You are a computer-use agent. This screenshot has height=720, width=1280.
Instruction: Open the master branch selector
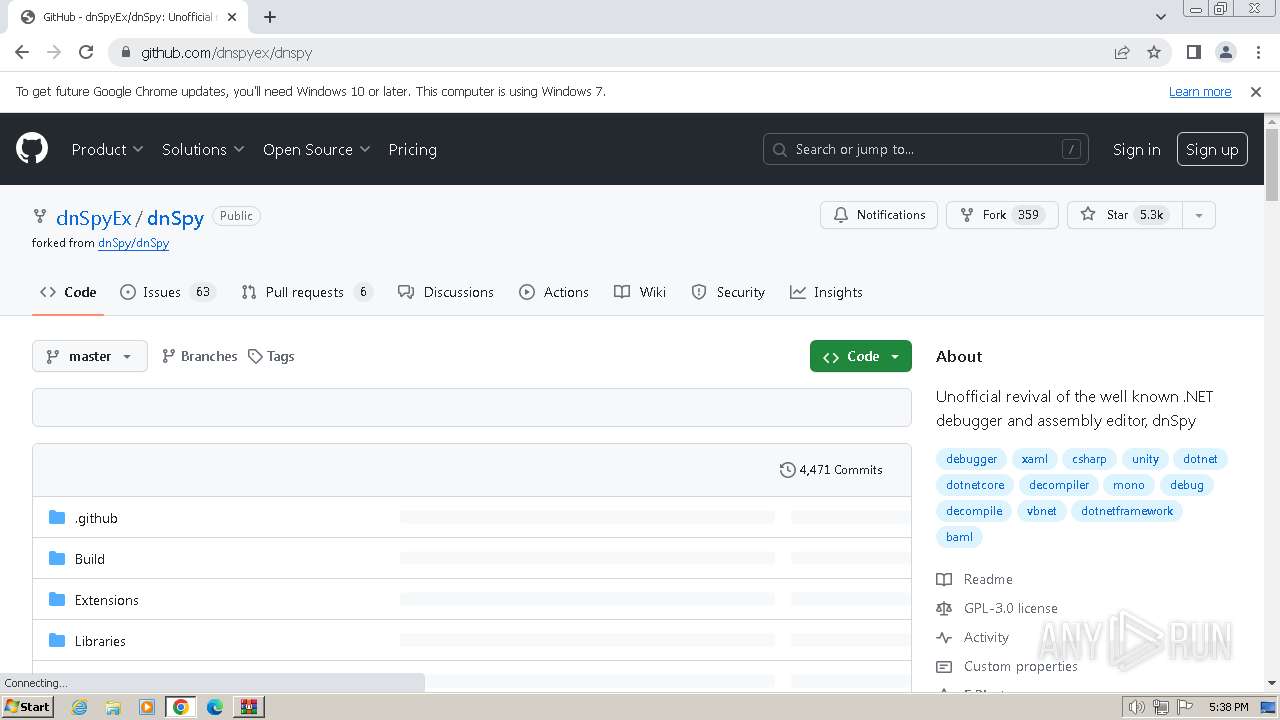point(90,356)
